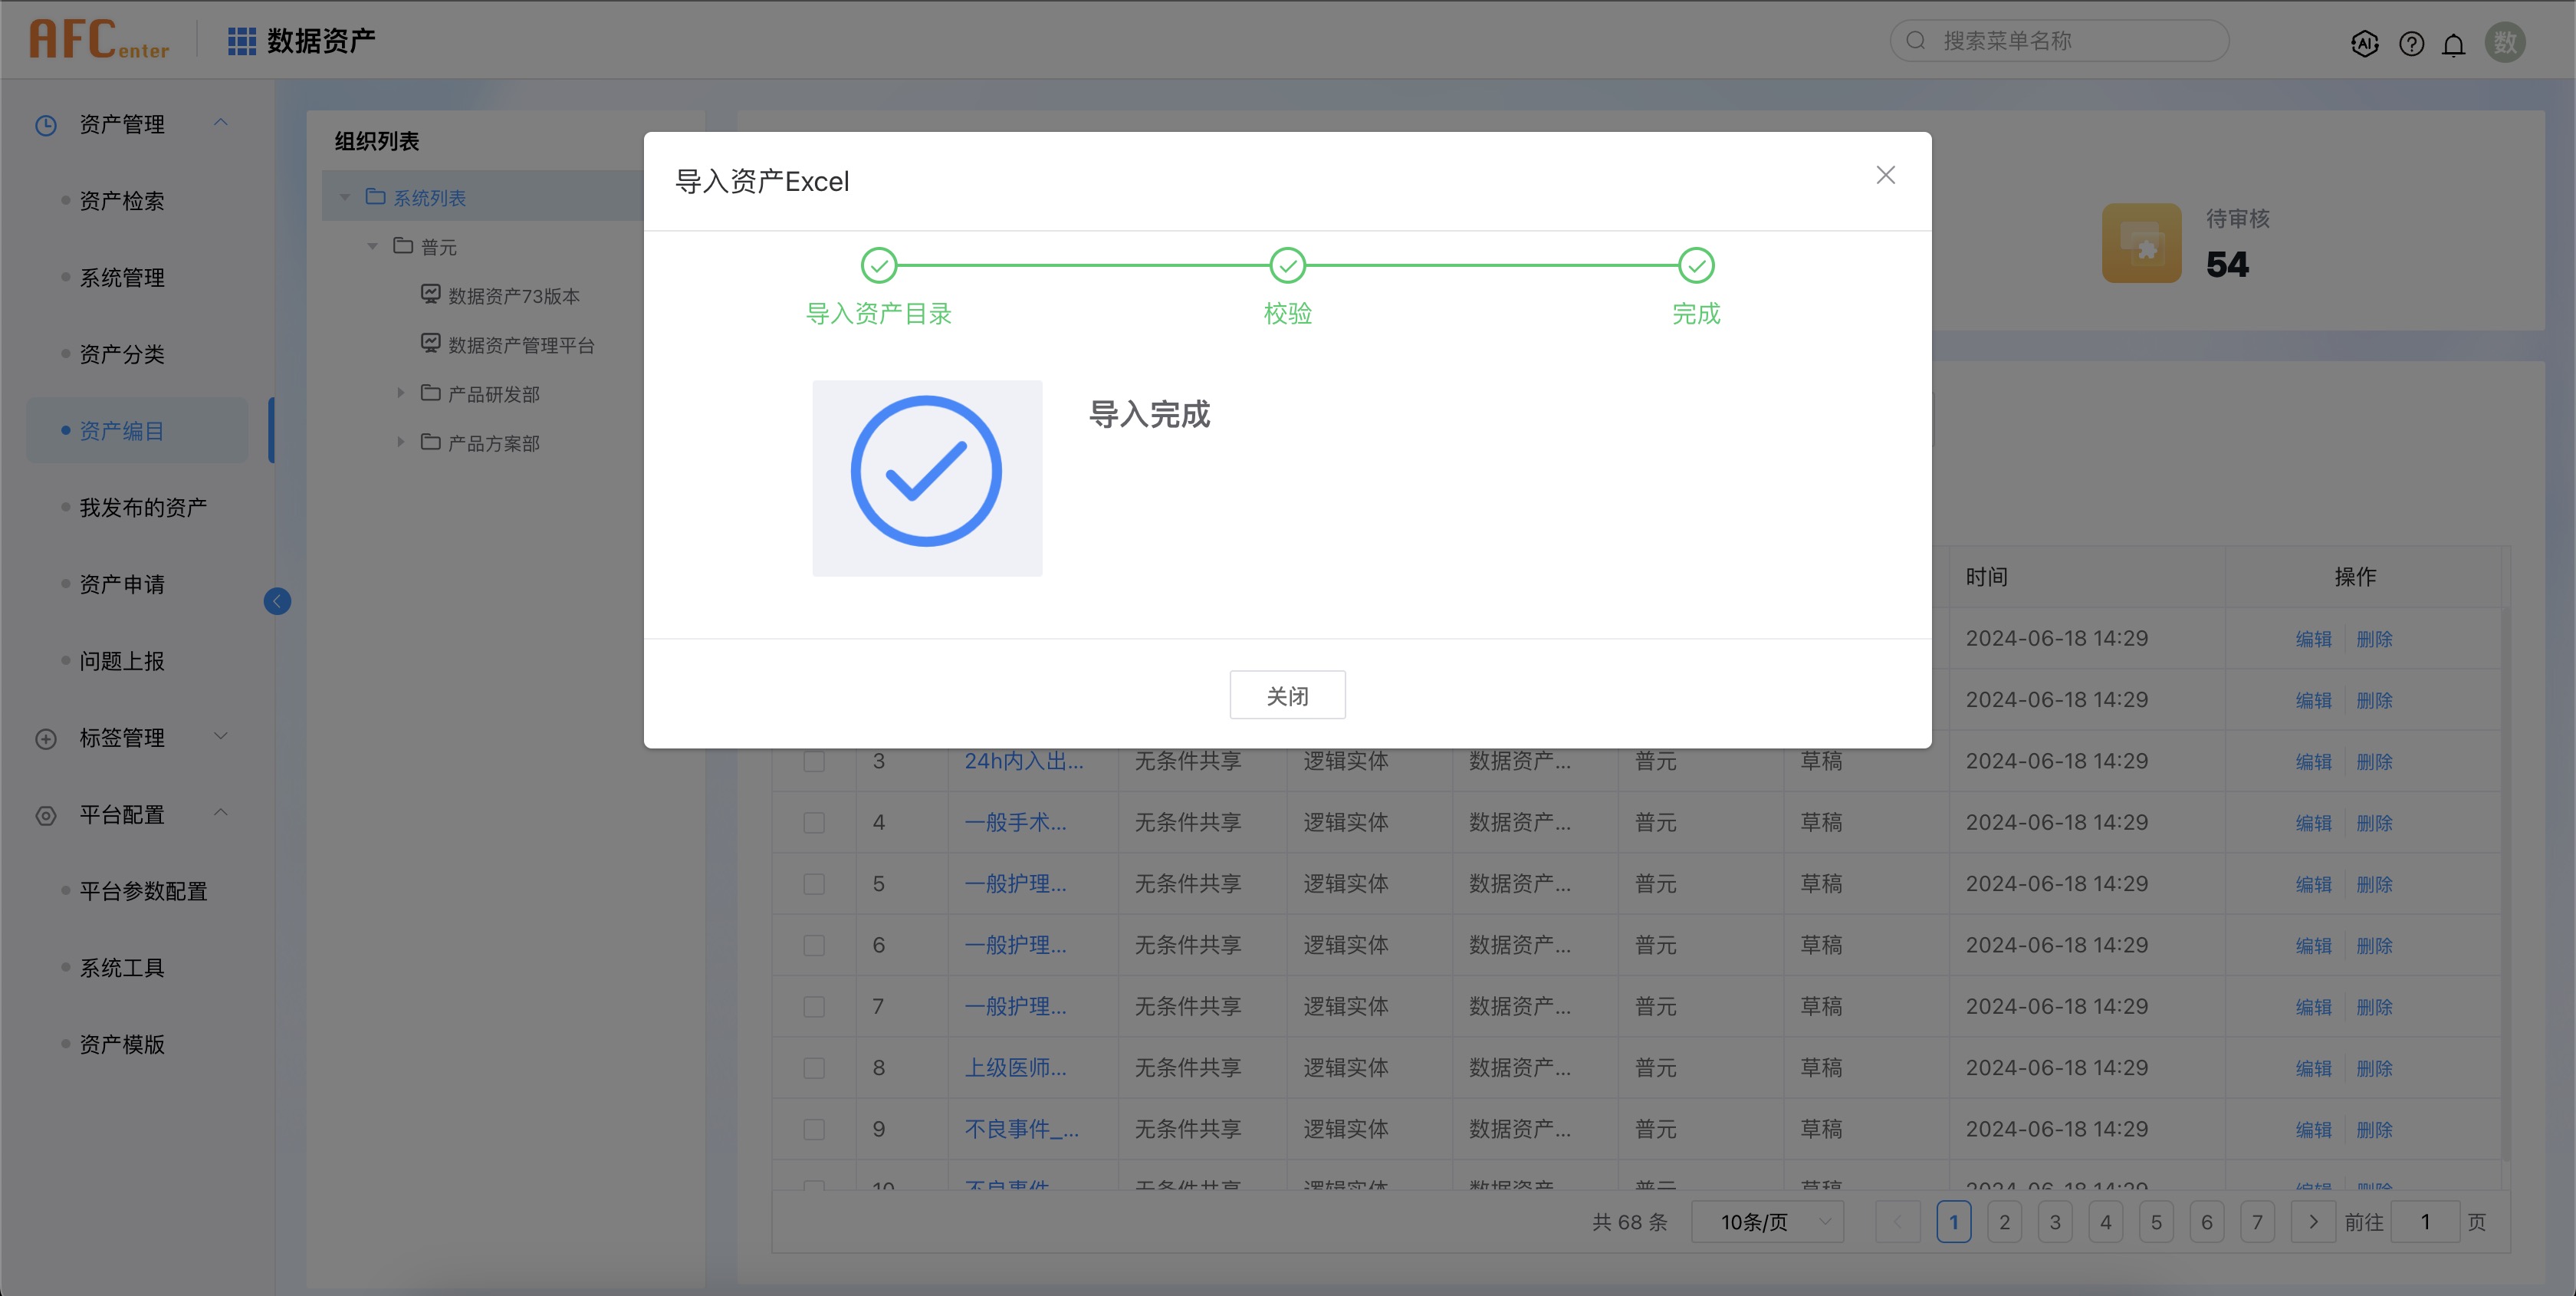Viewport: 2576px width, 1296px height.
Task: Open 资产检索 in the sidebar menu
Action: (122, 201)
